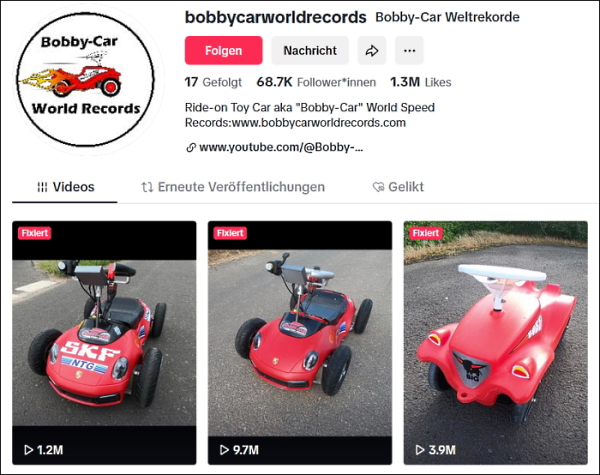
Task: Click play icon on 3.9M video
Action: coord(420,450)
